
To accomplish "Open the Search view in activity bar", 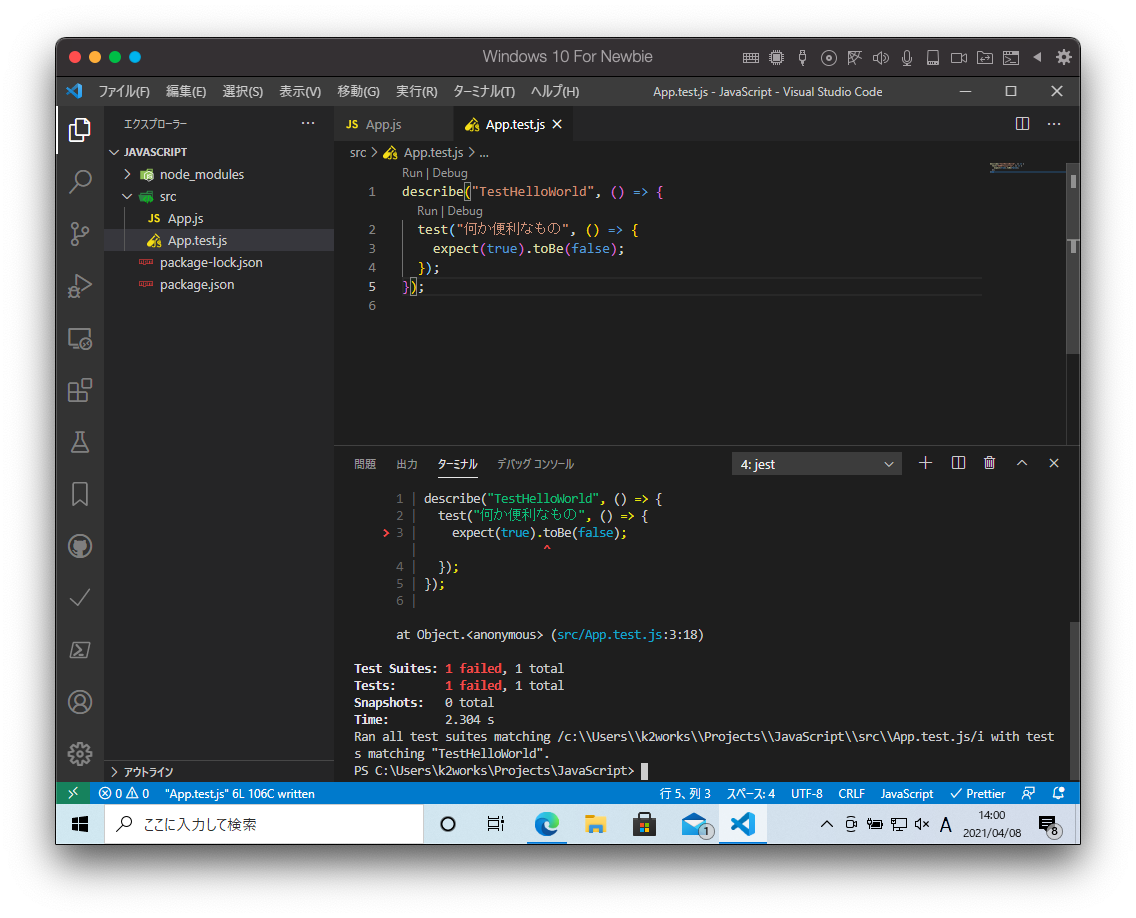I will pyautogui.click(x=80, y=182).
